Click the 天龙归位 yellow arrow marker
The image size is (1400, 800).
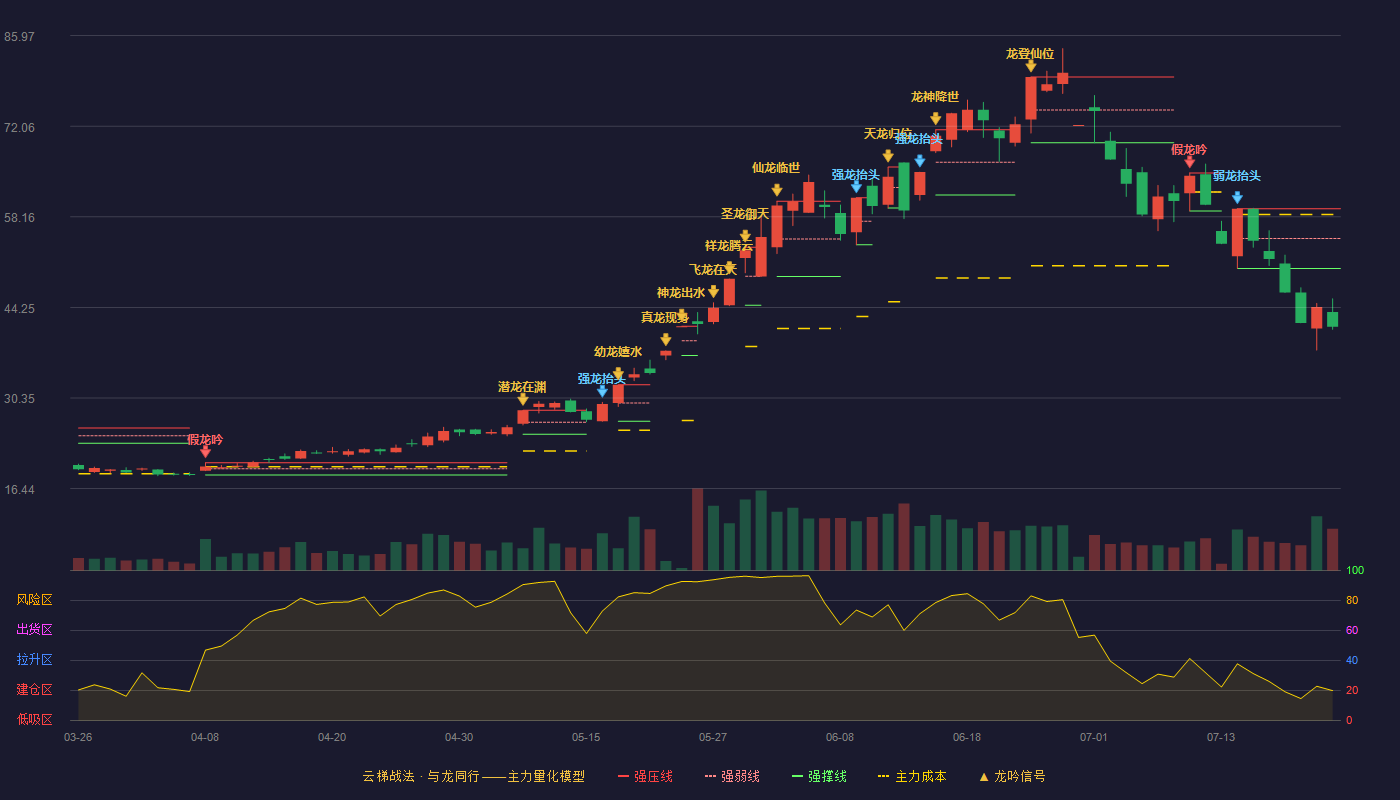(887, 156)
